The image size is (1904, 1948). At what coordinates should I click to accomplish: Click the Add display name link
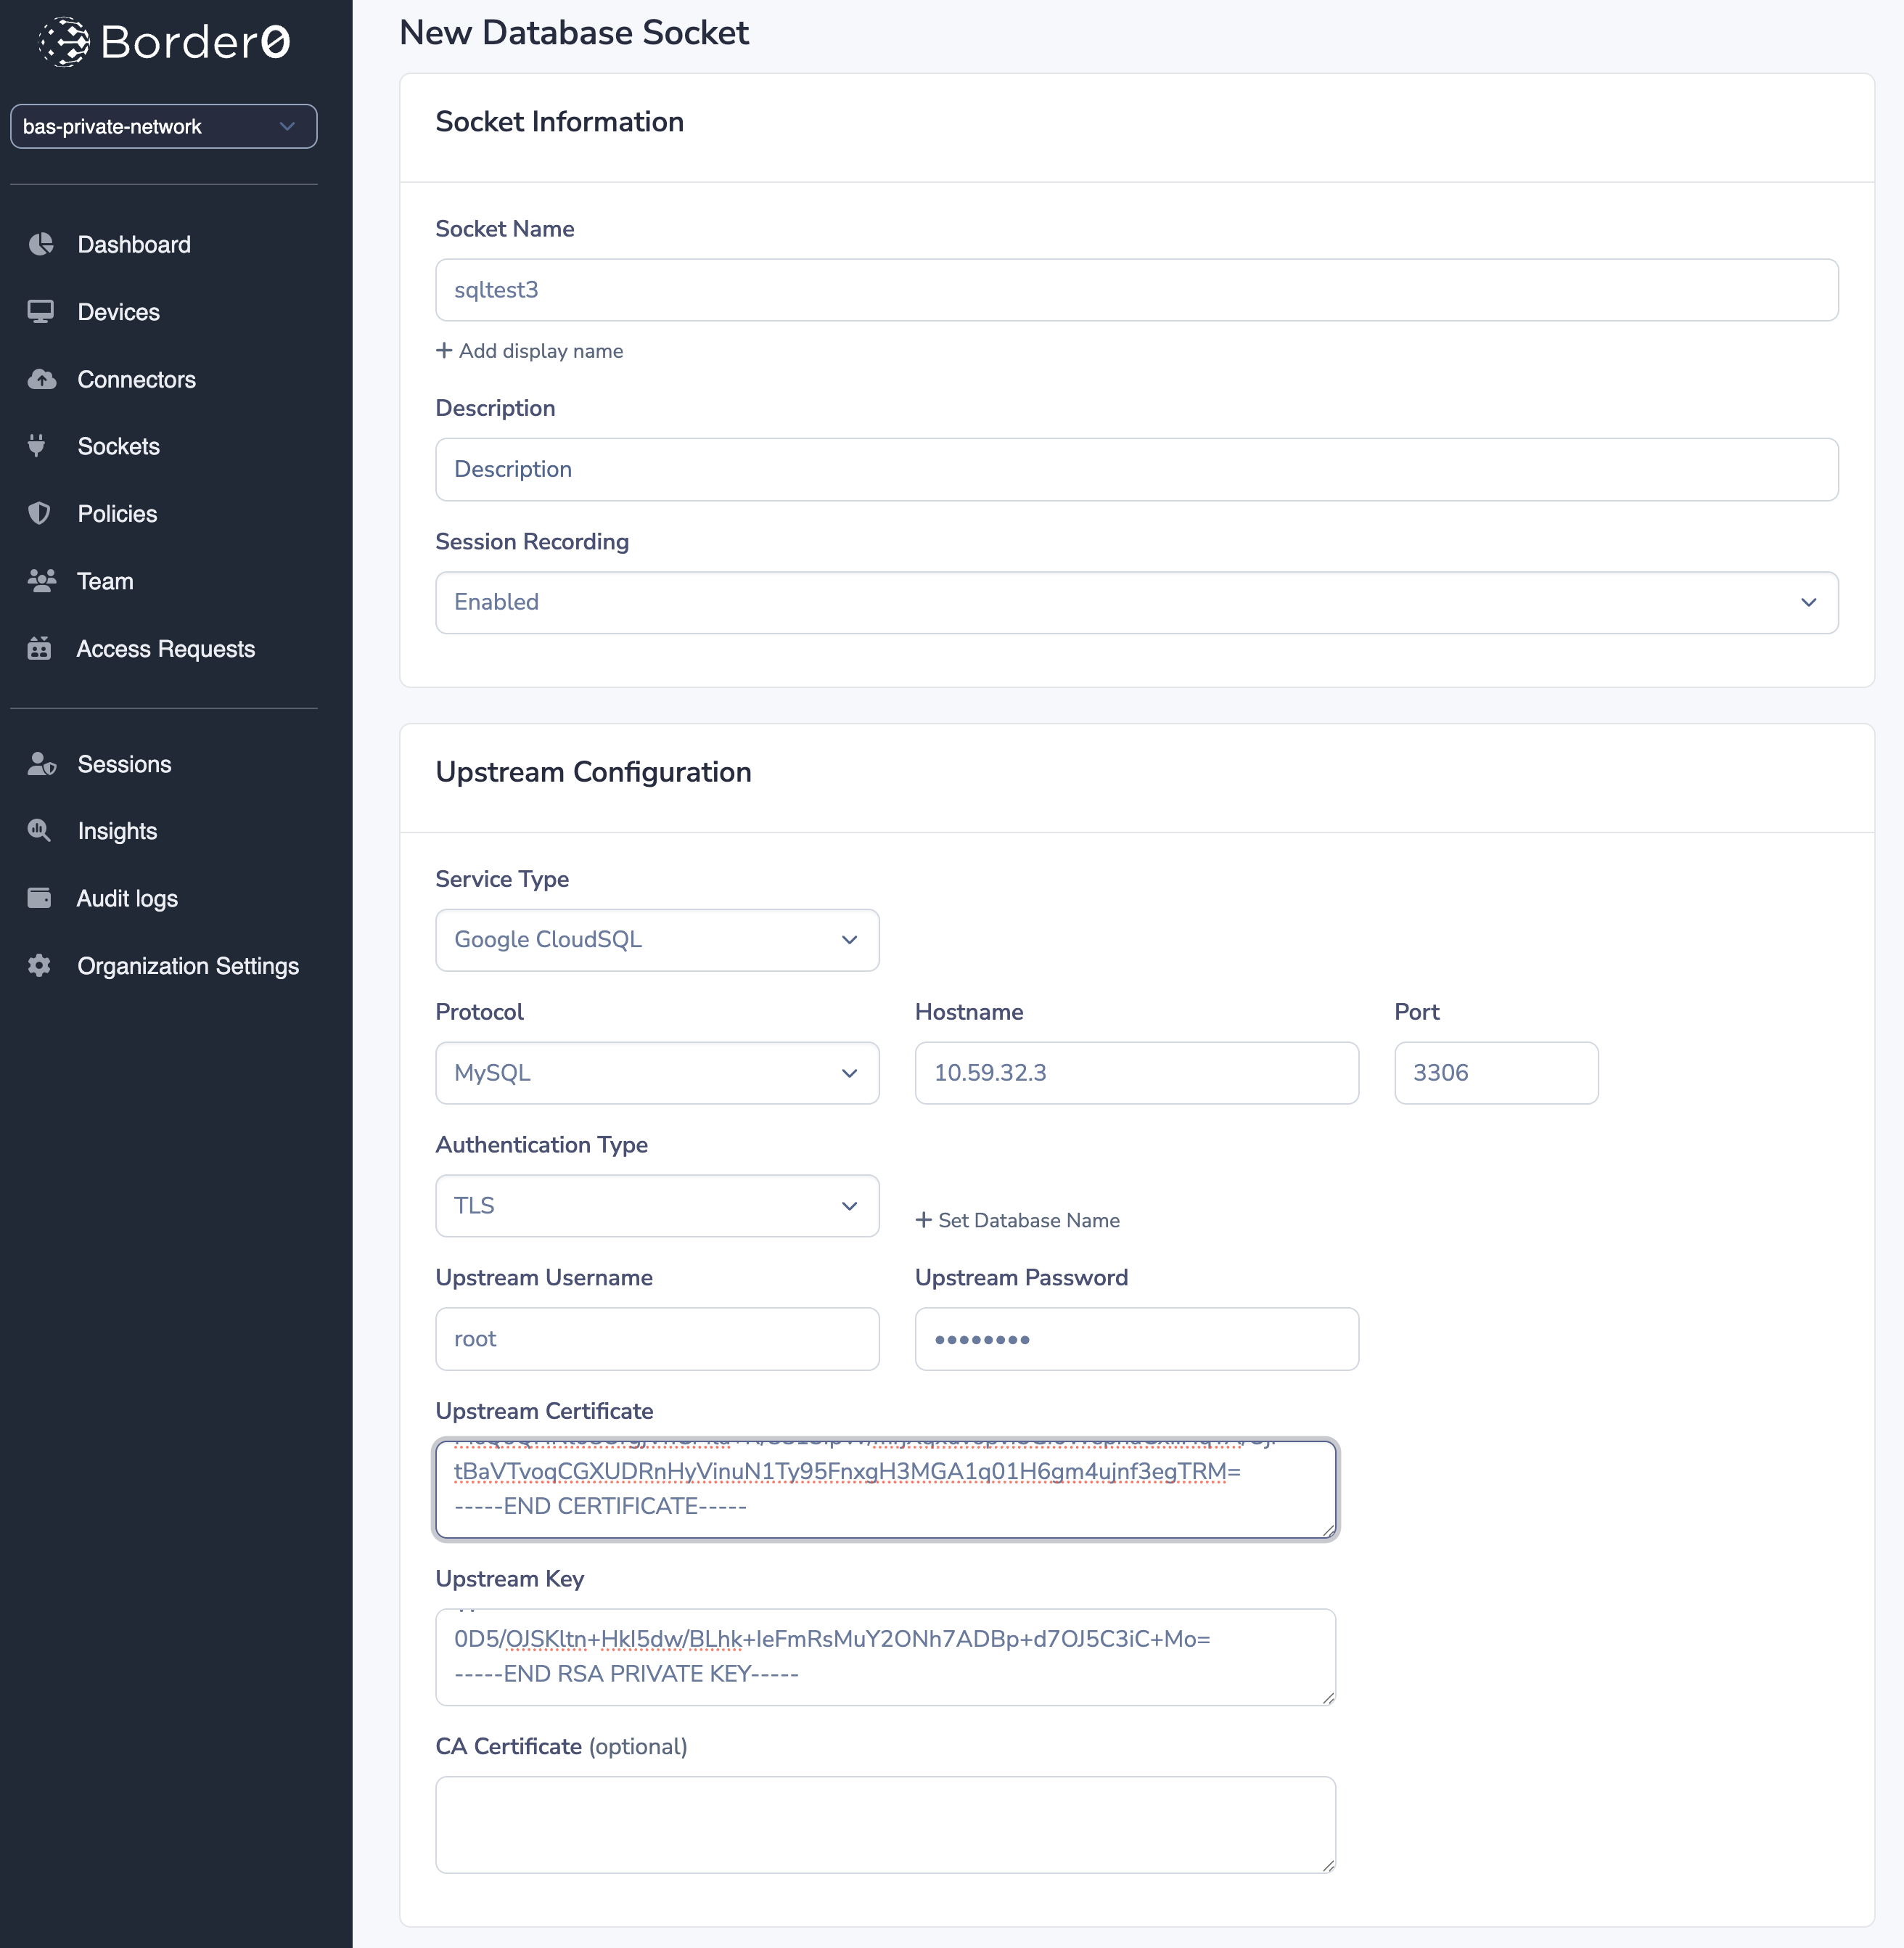530,351
